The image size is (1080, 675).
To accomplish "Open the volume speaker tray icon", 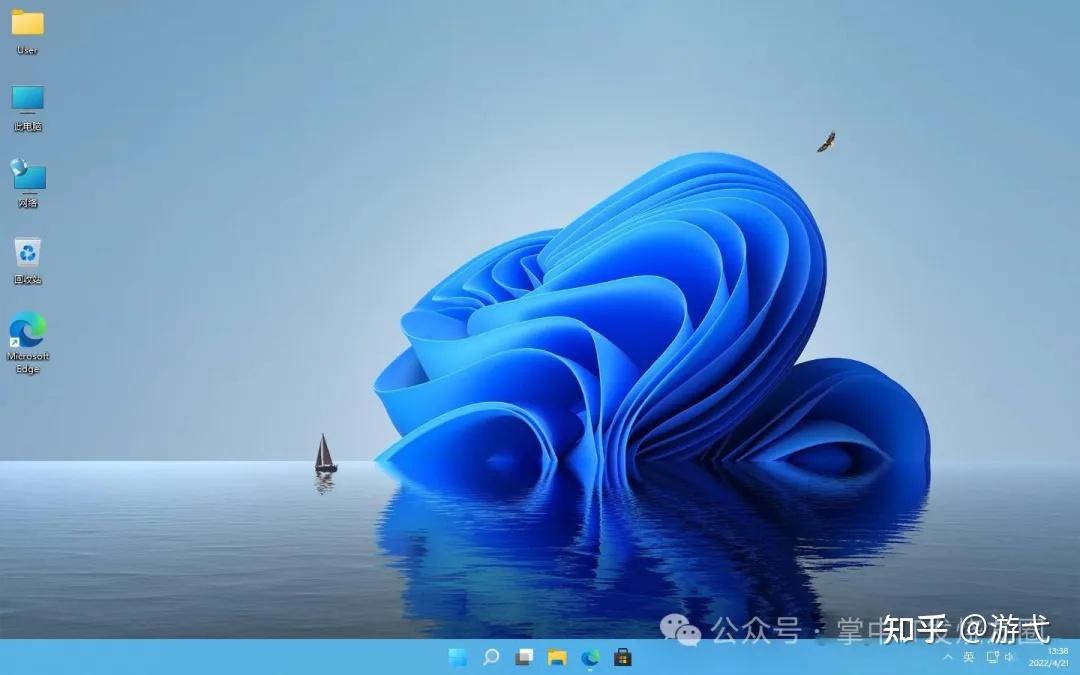I will pos(1010,657).
